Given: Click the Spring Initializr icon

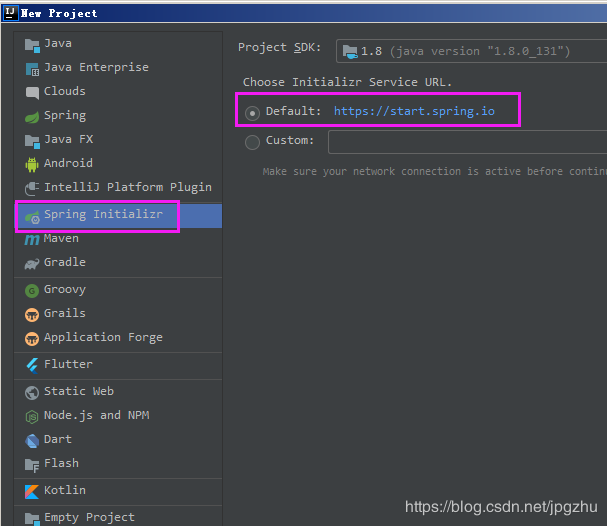Looking at the screenshot, I should pyautogui.click(x=32, y=217).
